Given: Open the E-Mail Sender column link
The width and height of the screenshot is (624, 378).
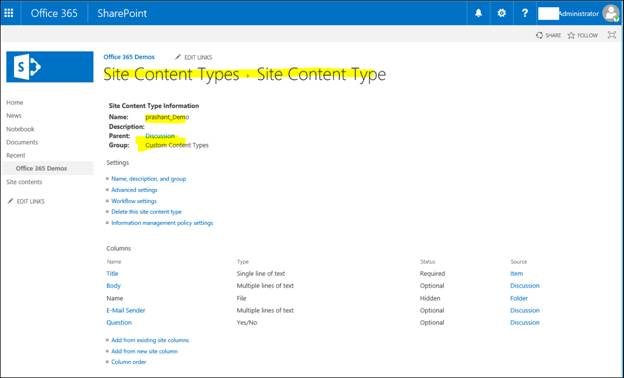Looking at the screenshot, I should point(126,310).
